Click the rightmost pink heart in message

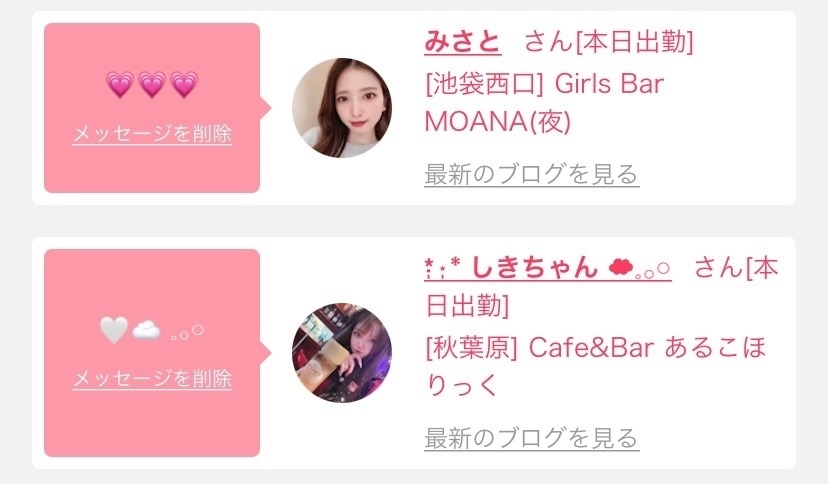[x=184, y=84]
